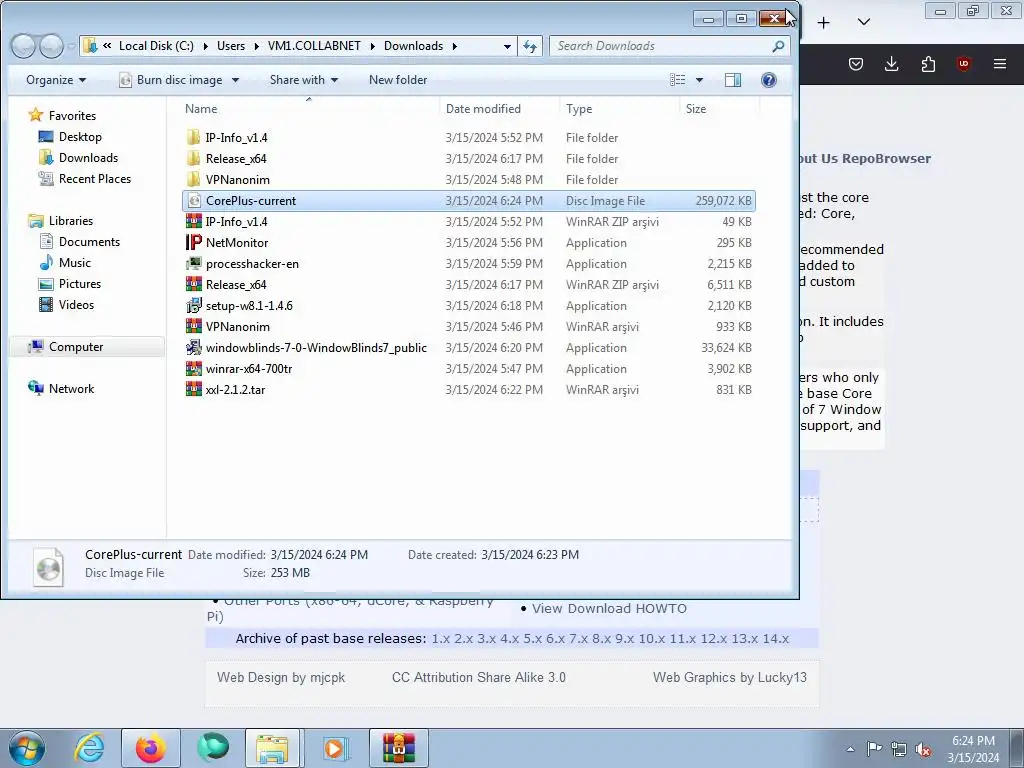Click the refresh button beside the address bar
The image size is (1024, 768).
coord(530,46)
